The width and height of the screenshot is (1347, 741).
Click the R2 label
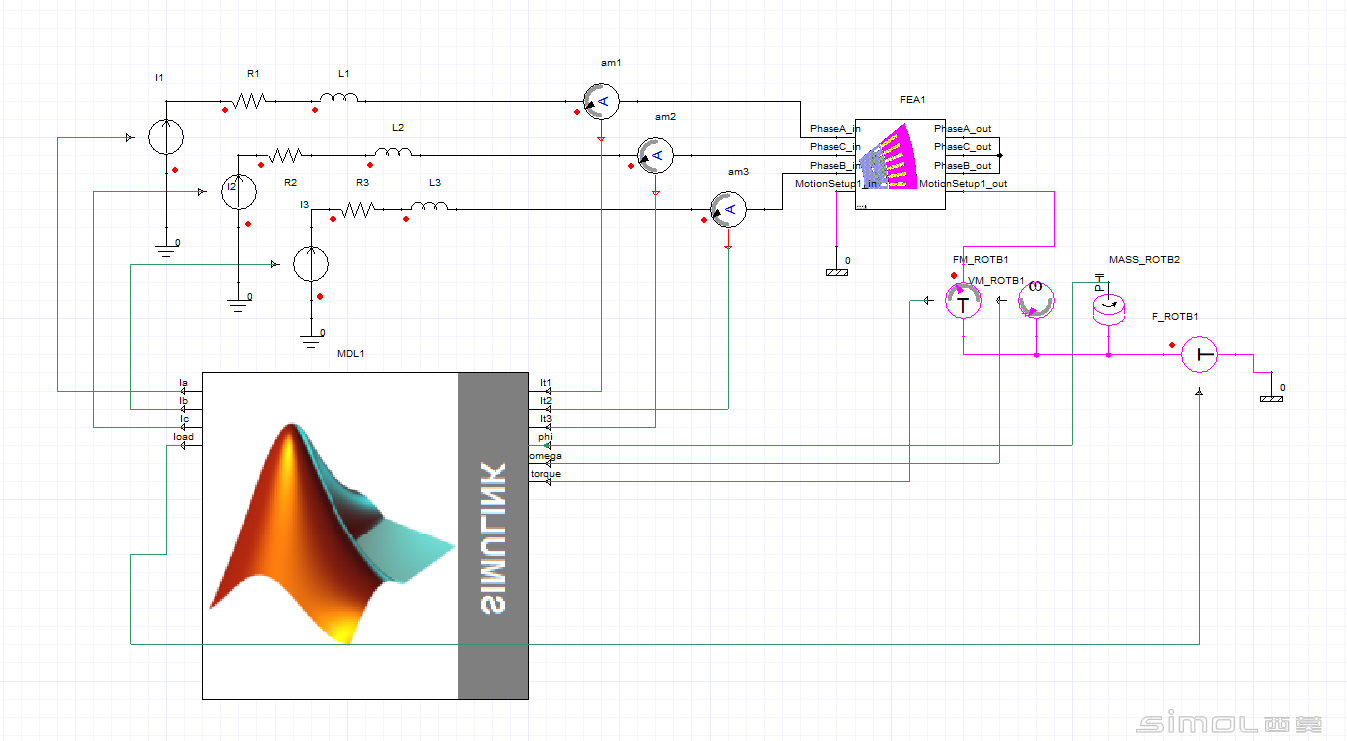pyautogui.click(x=290, y=183)
